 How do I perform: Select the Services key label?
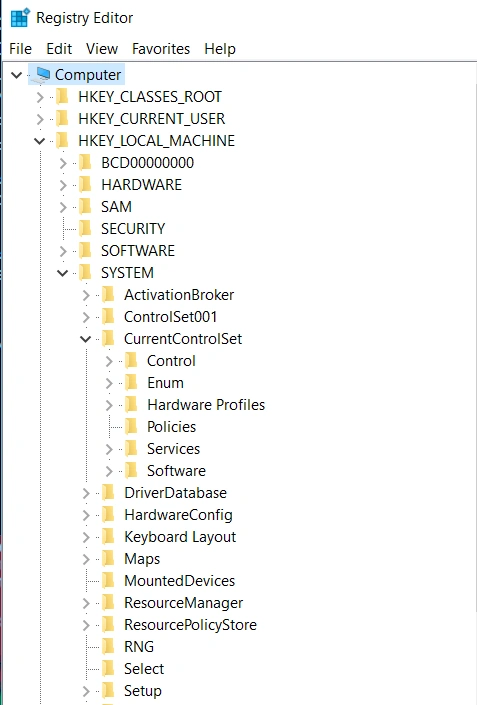tap(174, 449)
